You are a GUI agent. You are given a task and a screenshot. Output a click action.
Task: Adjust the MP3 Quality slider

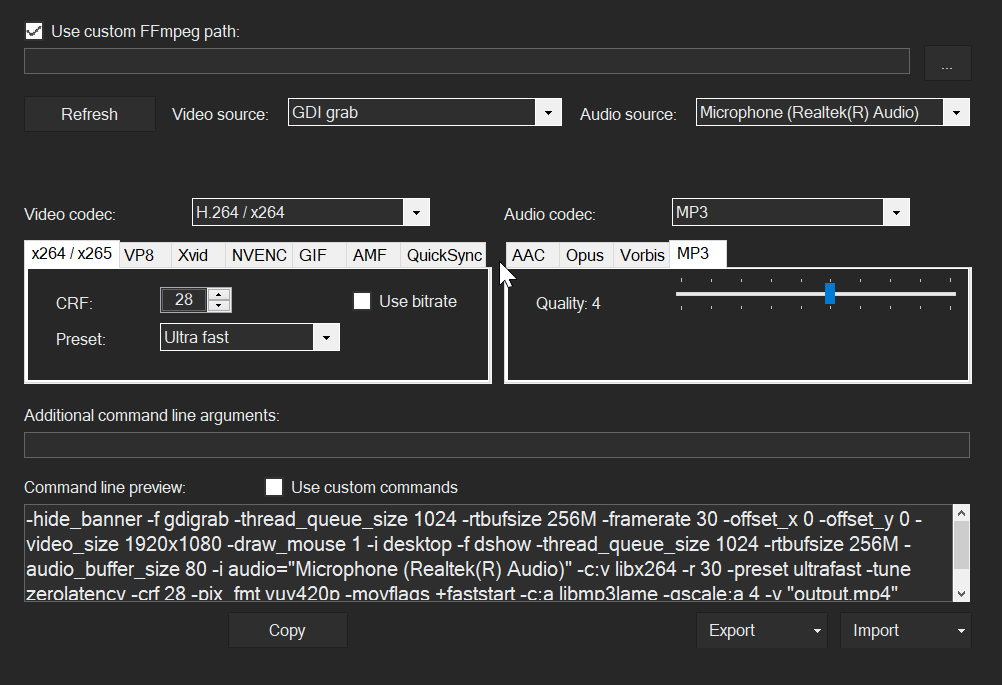pos(830,293)
